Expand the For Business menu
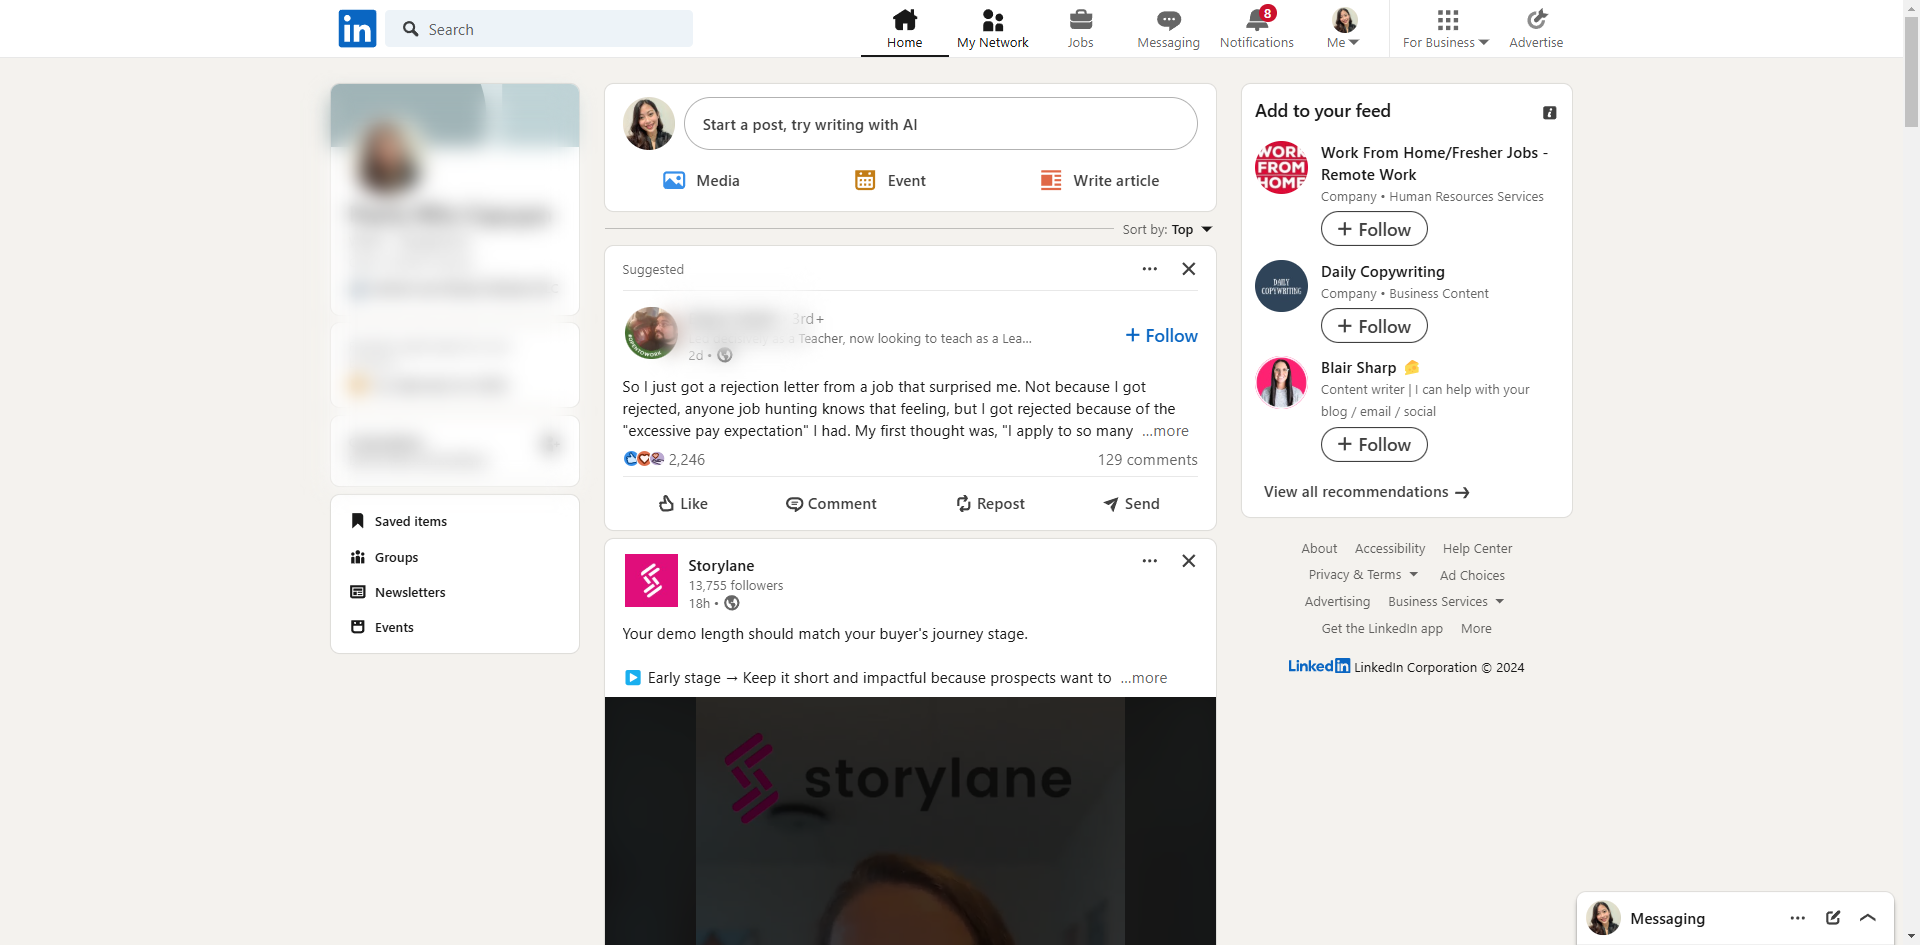The width and height of the screenshot is (1920, 945). 1446,29
